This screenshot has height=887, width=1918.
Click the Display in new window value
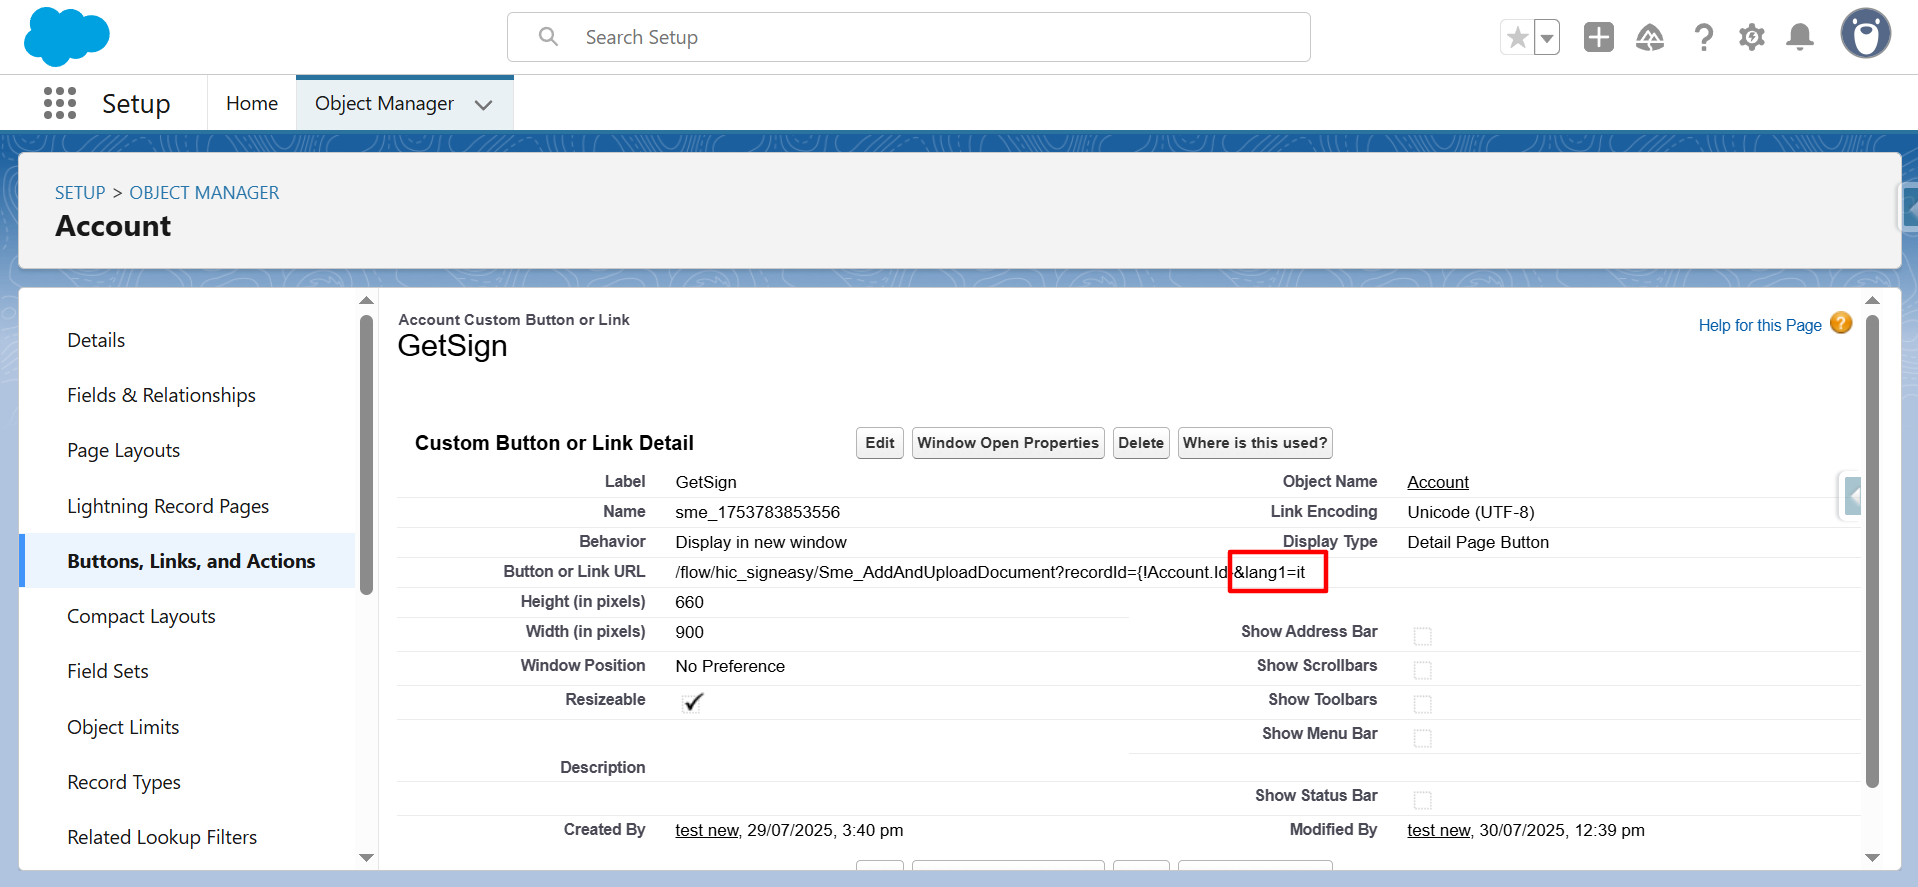(761, 542)
